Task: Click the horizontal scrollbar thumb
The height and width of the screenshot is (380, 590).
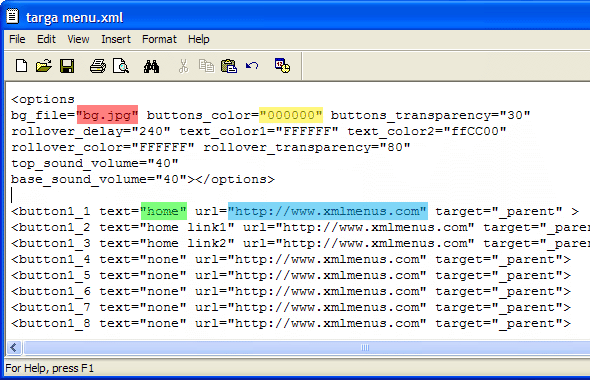Action: 365,347
